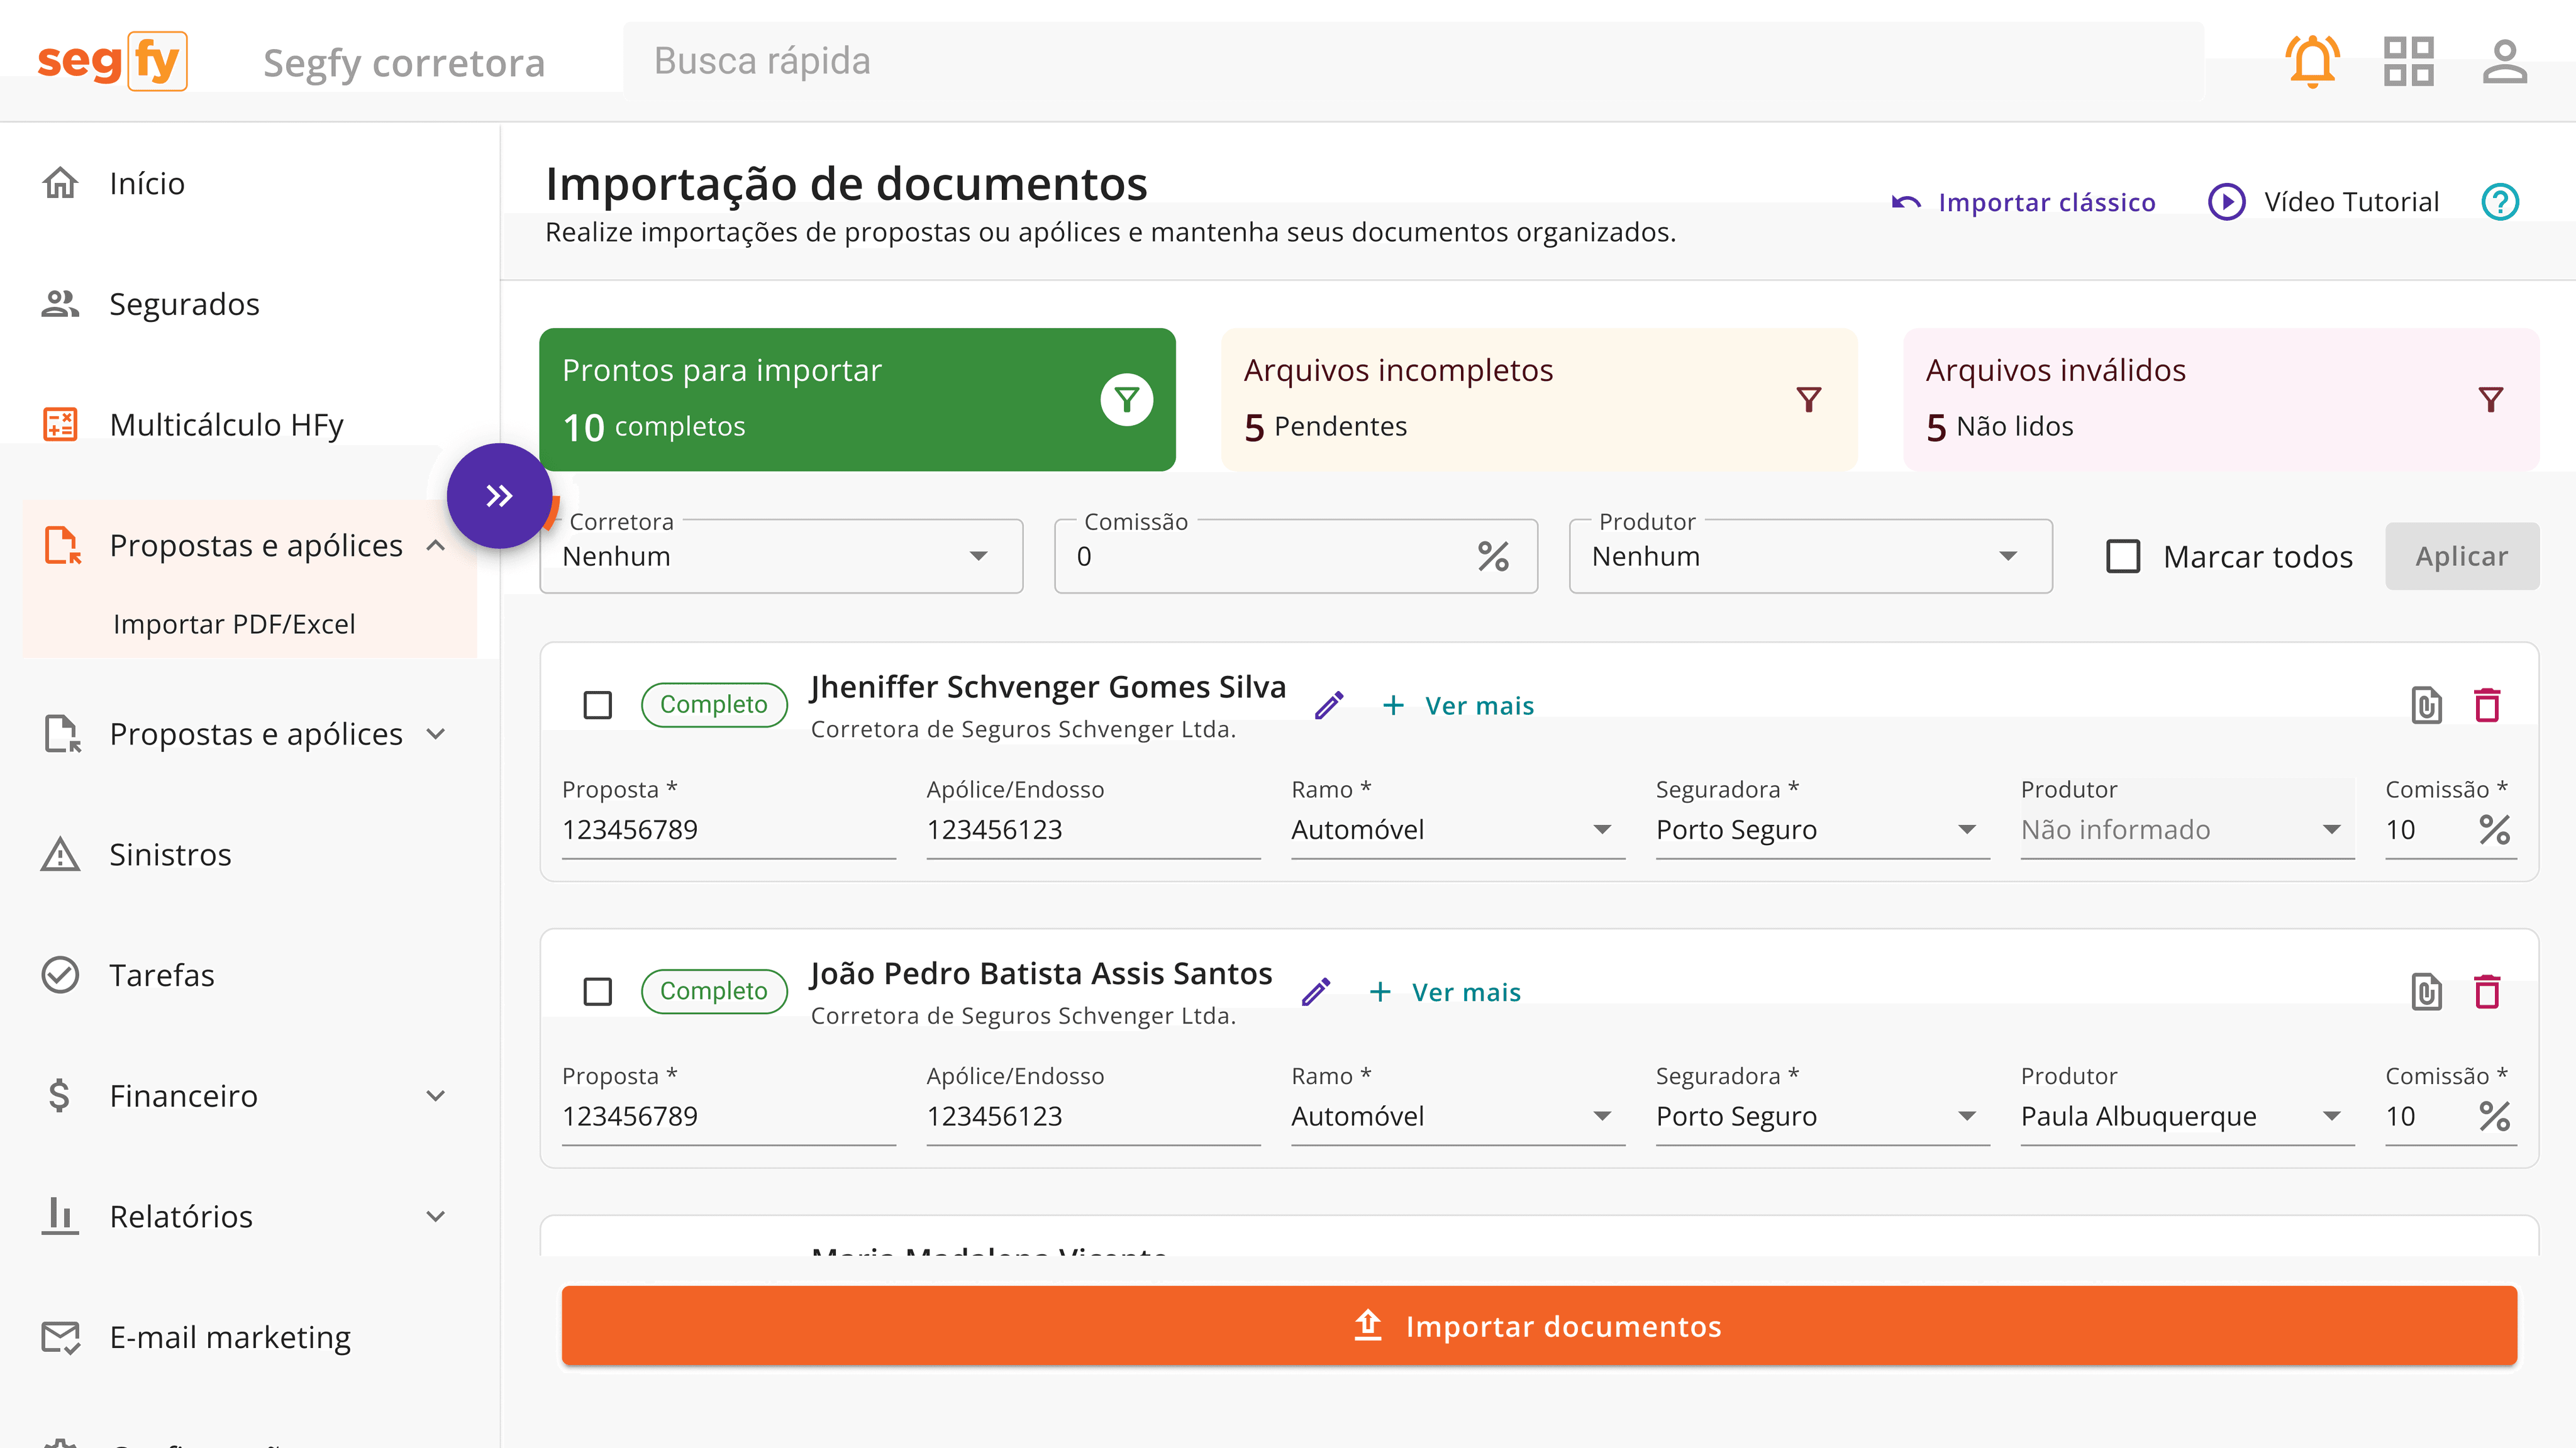The width and height of the screenshot is (2576, 1448).
Task: Filter Arquivos incompletos with funnel icon
Action: pos(1808,400)
